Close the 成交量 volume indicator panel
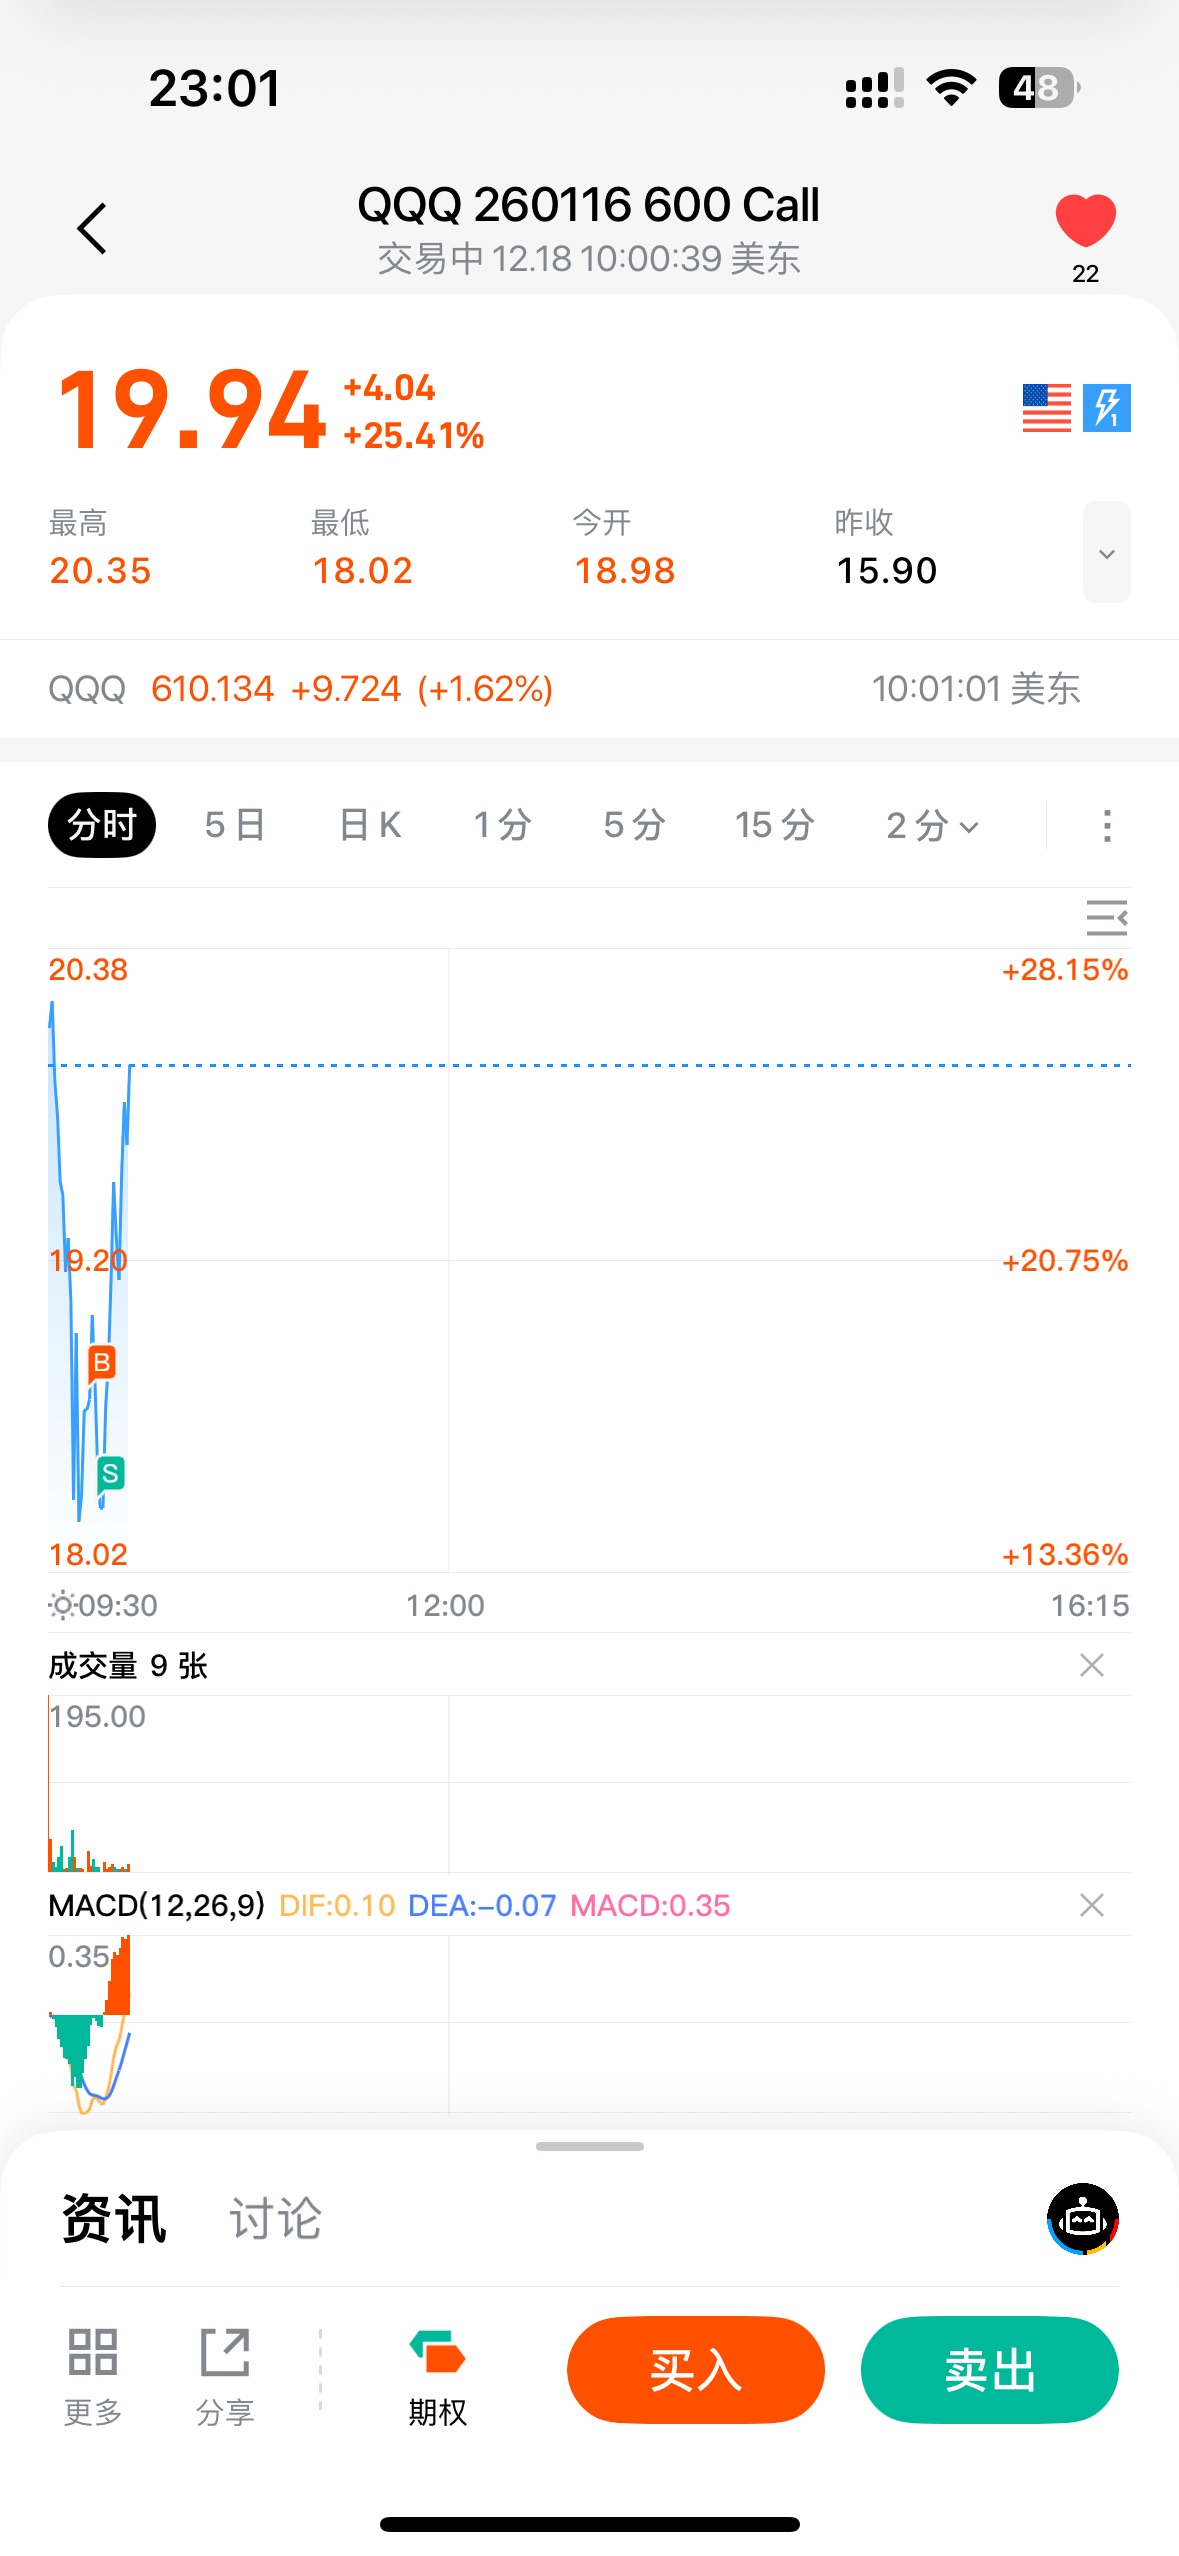The image size is (1179, 2556). [x=1091, y=1665]
